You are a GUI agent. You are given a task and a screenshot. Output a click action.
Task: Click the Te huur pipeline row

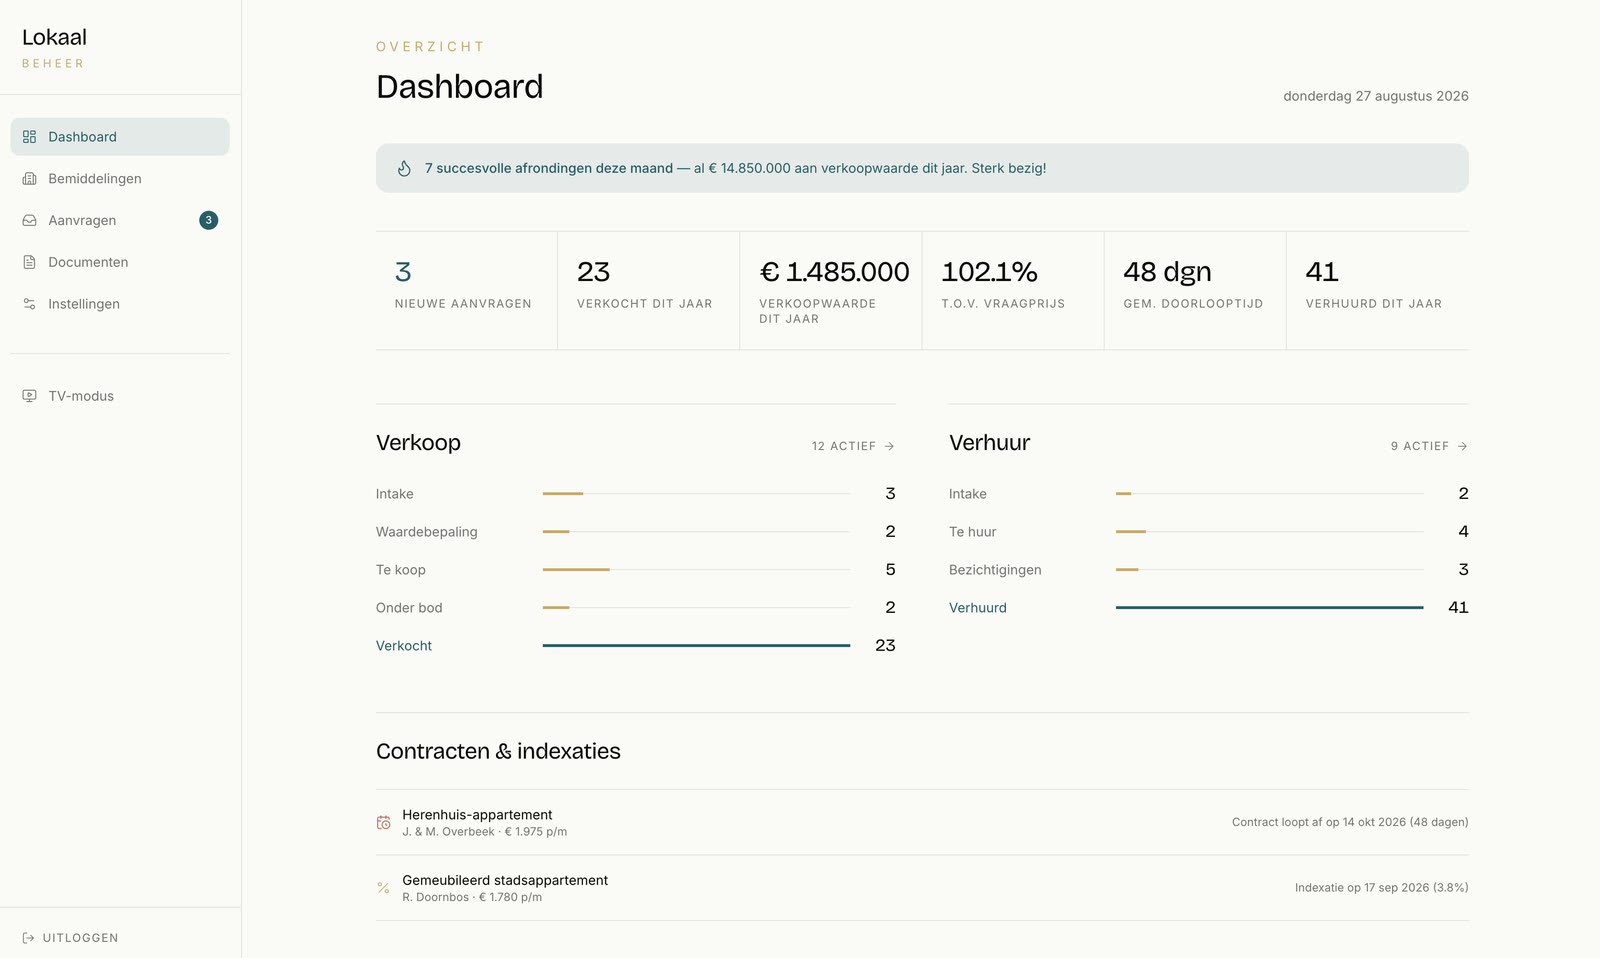(x=1209, y=532)
